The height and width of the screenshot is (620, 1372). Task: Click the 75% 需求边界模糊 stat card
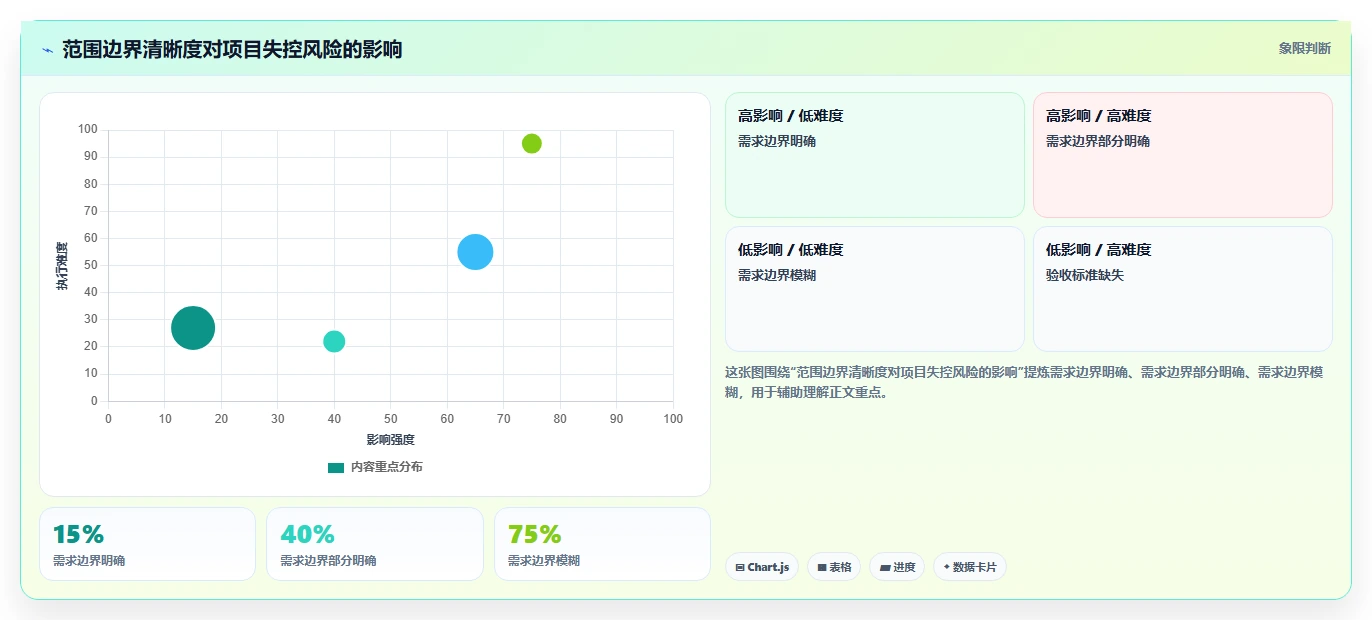602,544
